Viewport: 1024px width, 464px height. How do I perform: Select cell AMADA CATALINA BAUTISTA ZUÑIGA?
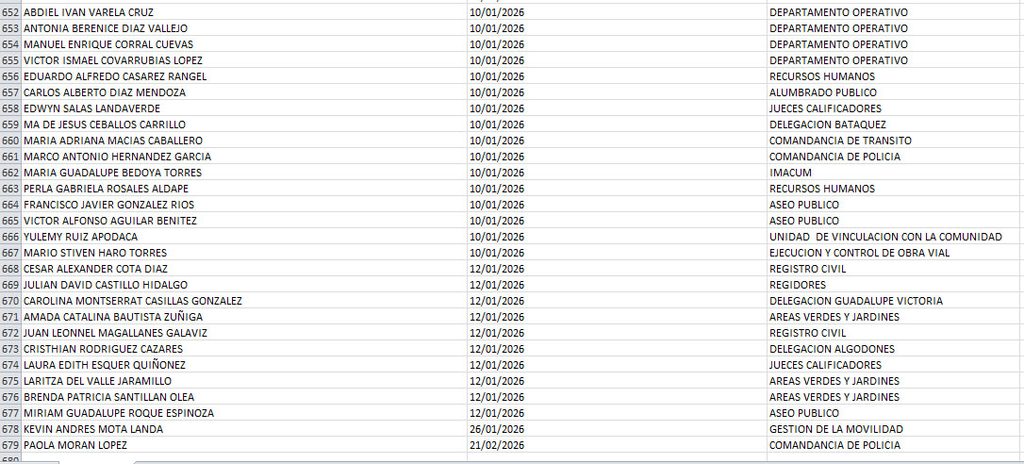point(244,316)
